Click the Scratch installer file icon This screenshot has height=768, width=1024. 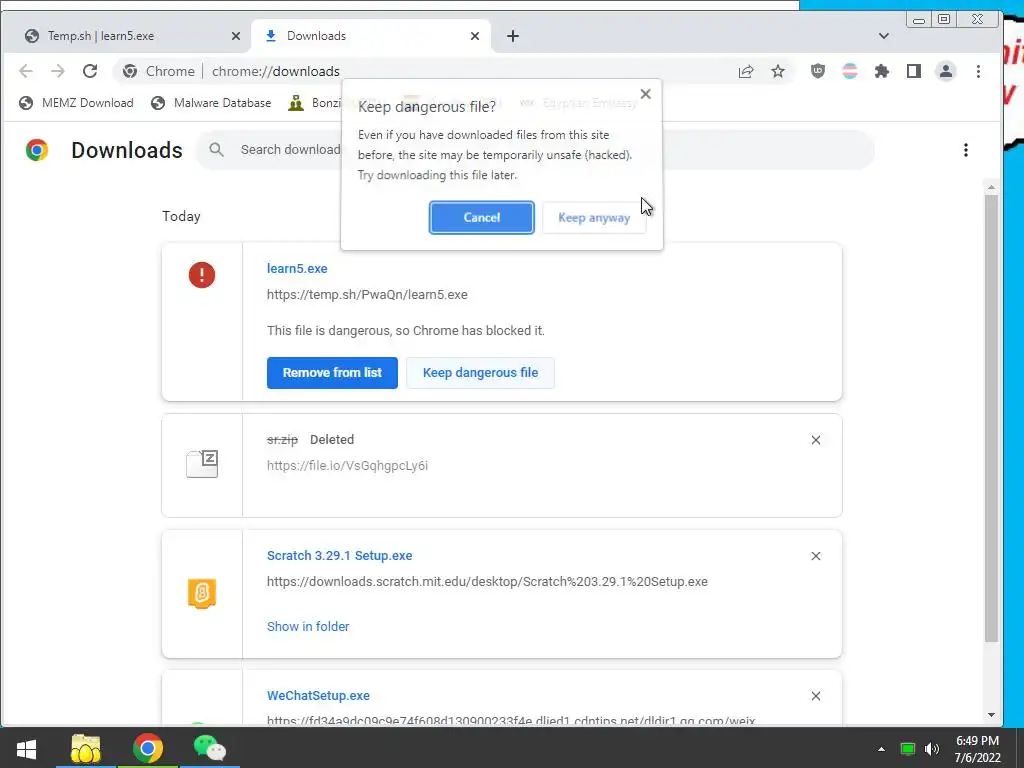(x=202, y=593)
